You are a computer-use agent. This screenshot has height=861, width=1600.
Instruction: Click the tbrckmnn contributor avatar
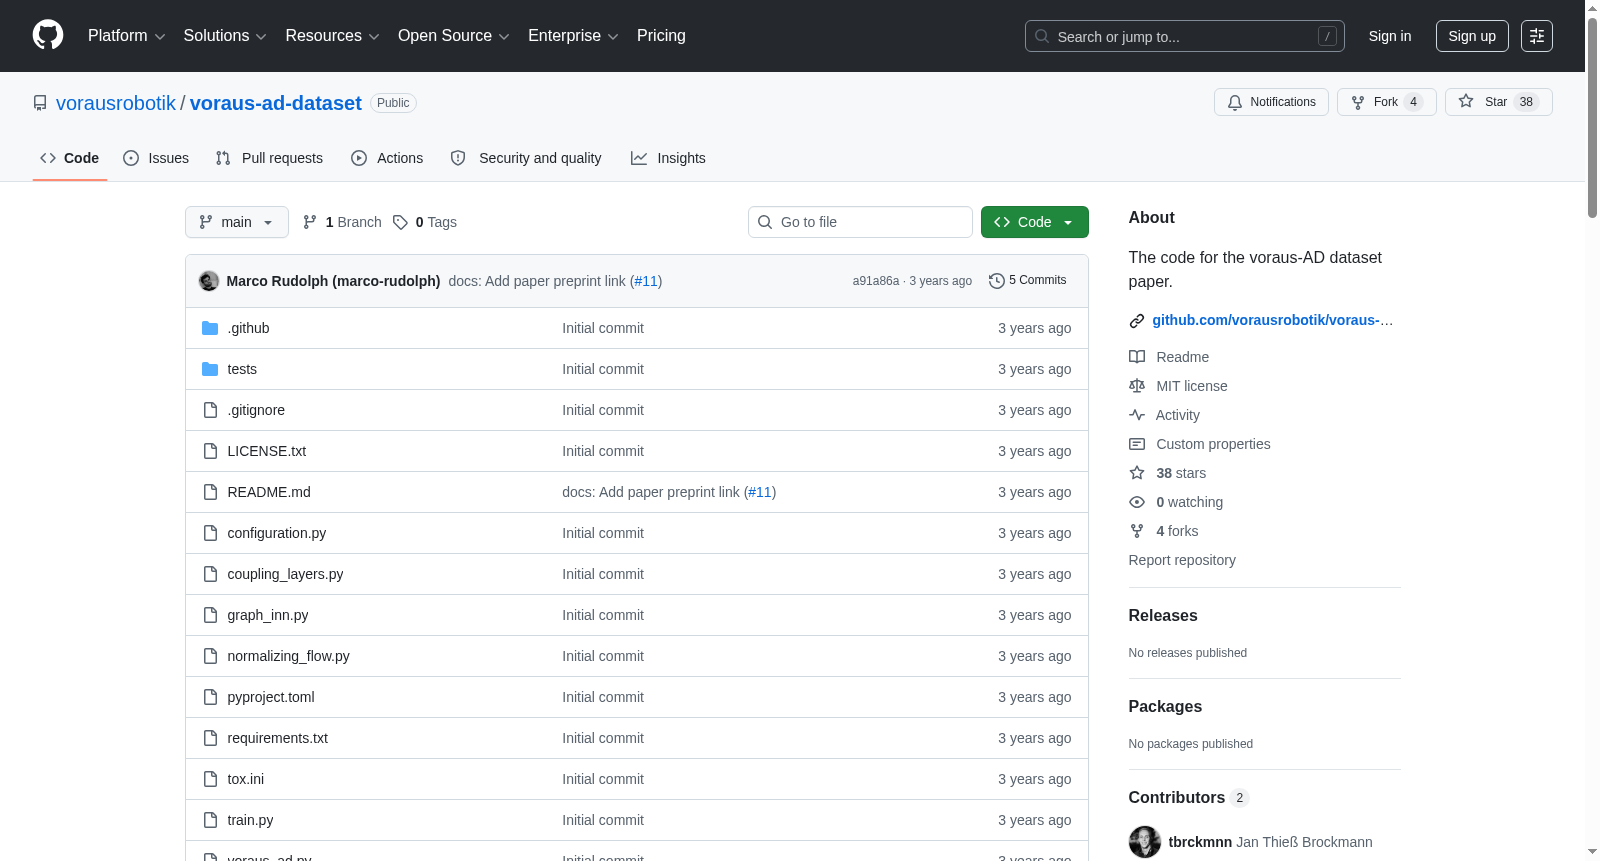[1145, 842]
